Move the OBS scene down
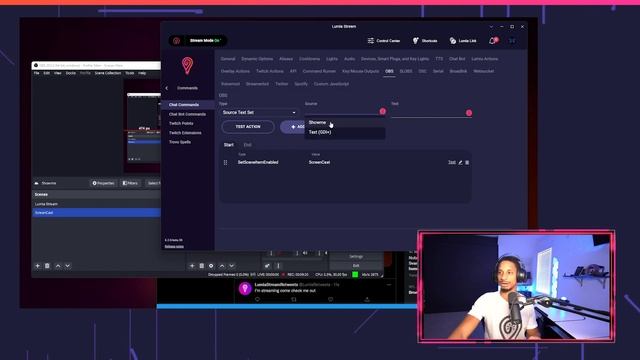This screenshot has height=360, width=640. coord(68,266)
